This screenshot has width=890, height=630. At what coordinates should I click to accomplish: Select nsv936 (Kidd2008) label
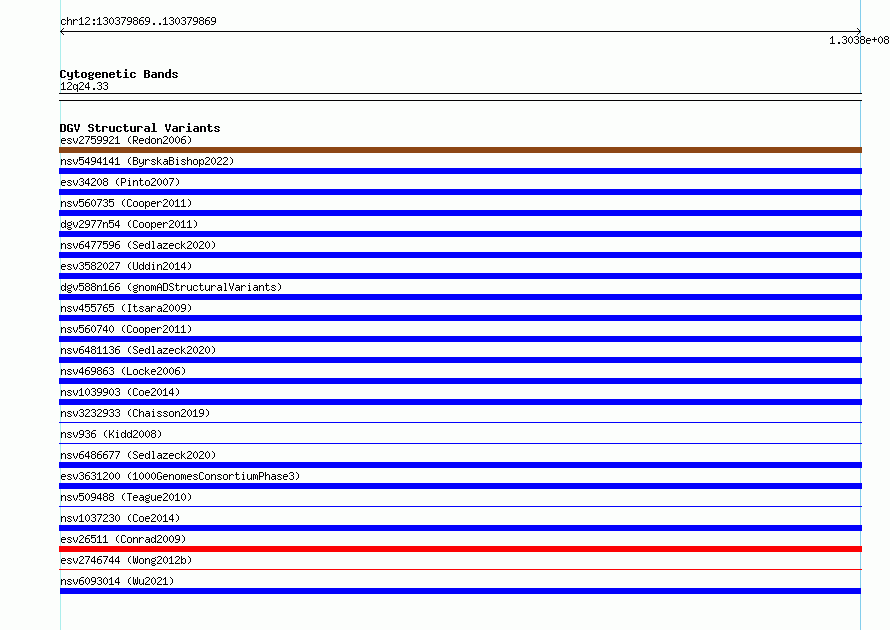[x=111, y=434]
